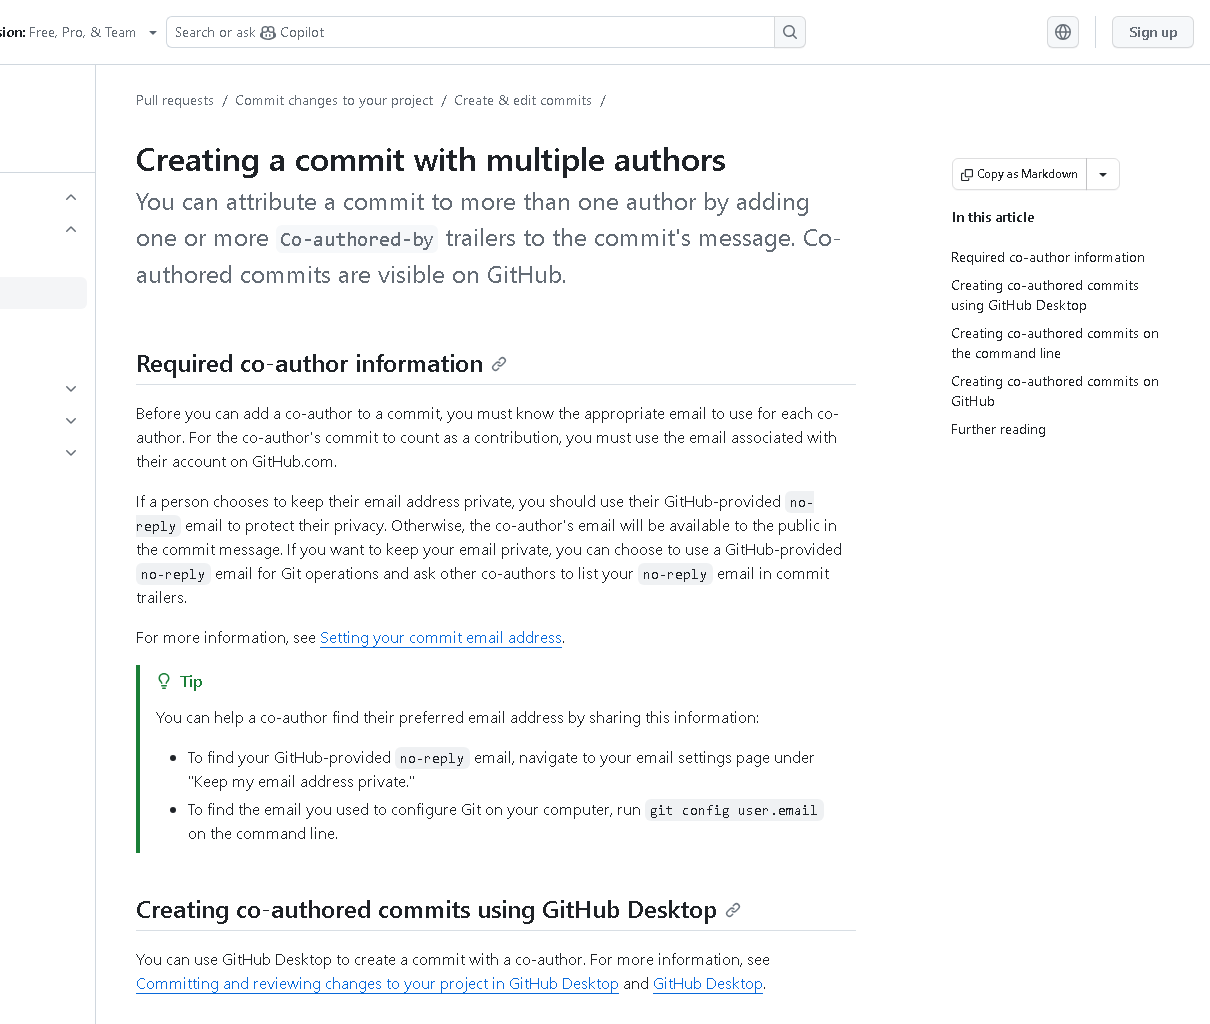
Task: Open Committing and reviewing changes in GitHub Desktop link
Action: [377, 983]
